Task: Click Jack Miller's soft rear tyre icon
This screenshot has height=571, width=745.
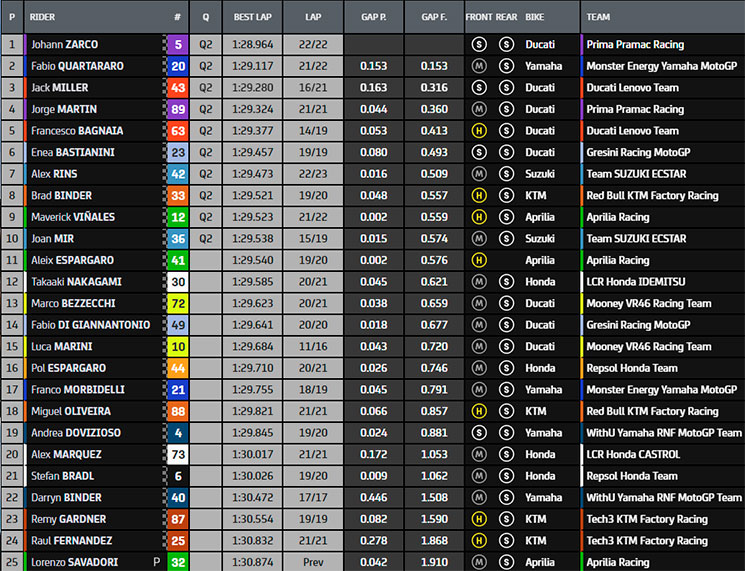Action: 506,88
